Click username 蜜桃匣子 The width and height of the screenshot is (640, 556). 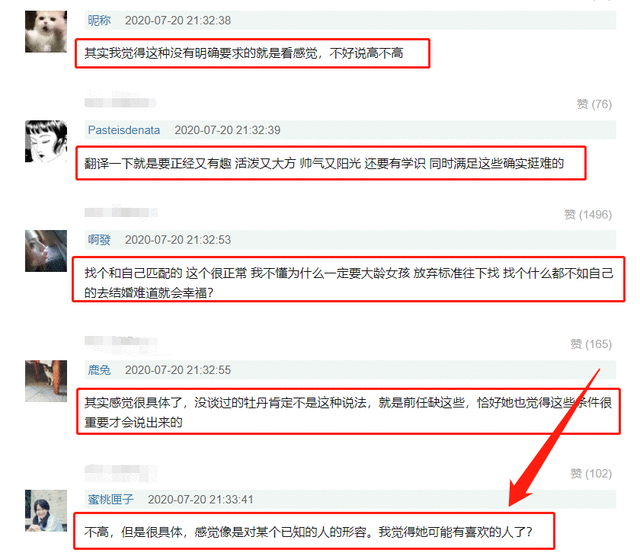(111, 499)
